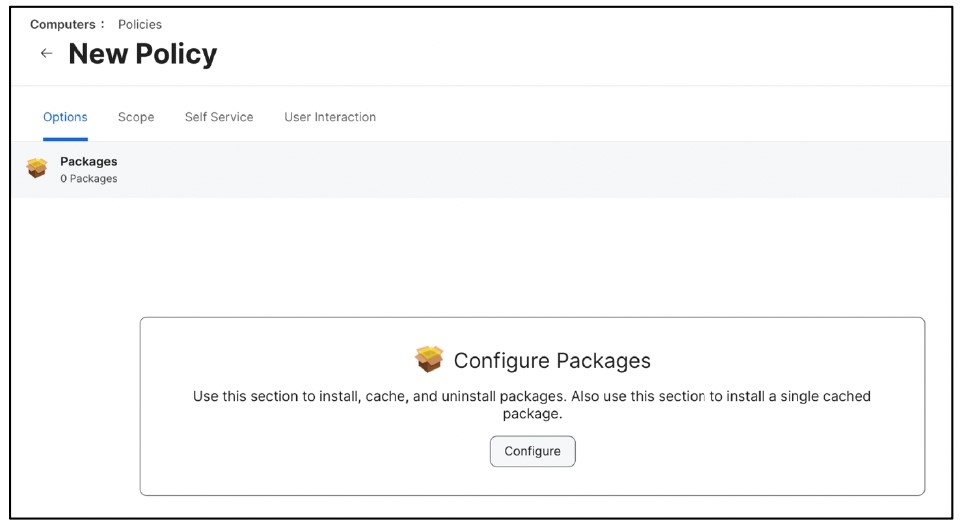The width and height of the screenshot is (961, 526).
Task: Open the Scope tab
Action: (136, 117)
